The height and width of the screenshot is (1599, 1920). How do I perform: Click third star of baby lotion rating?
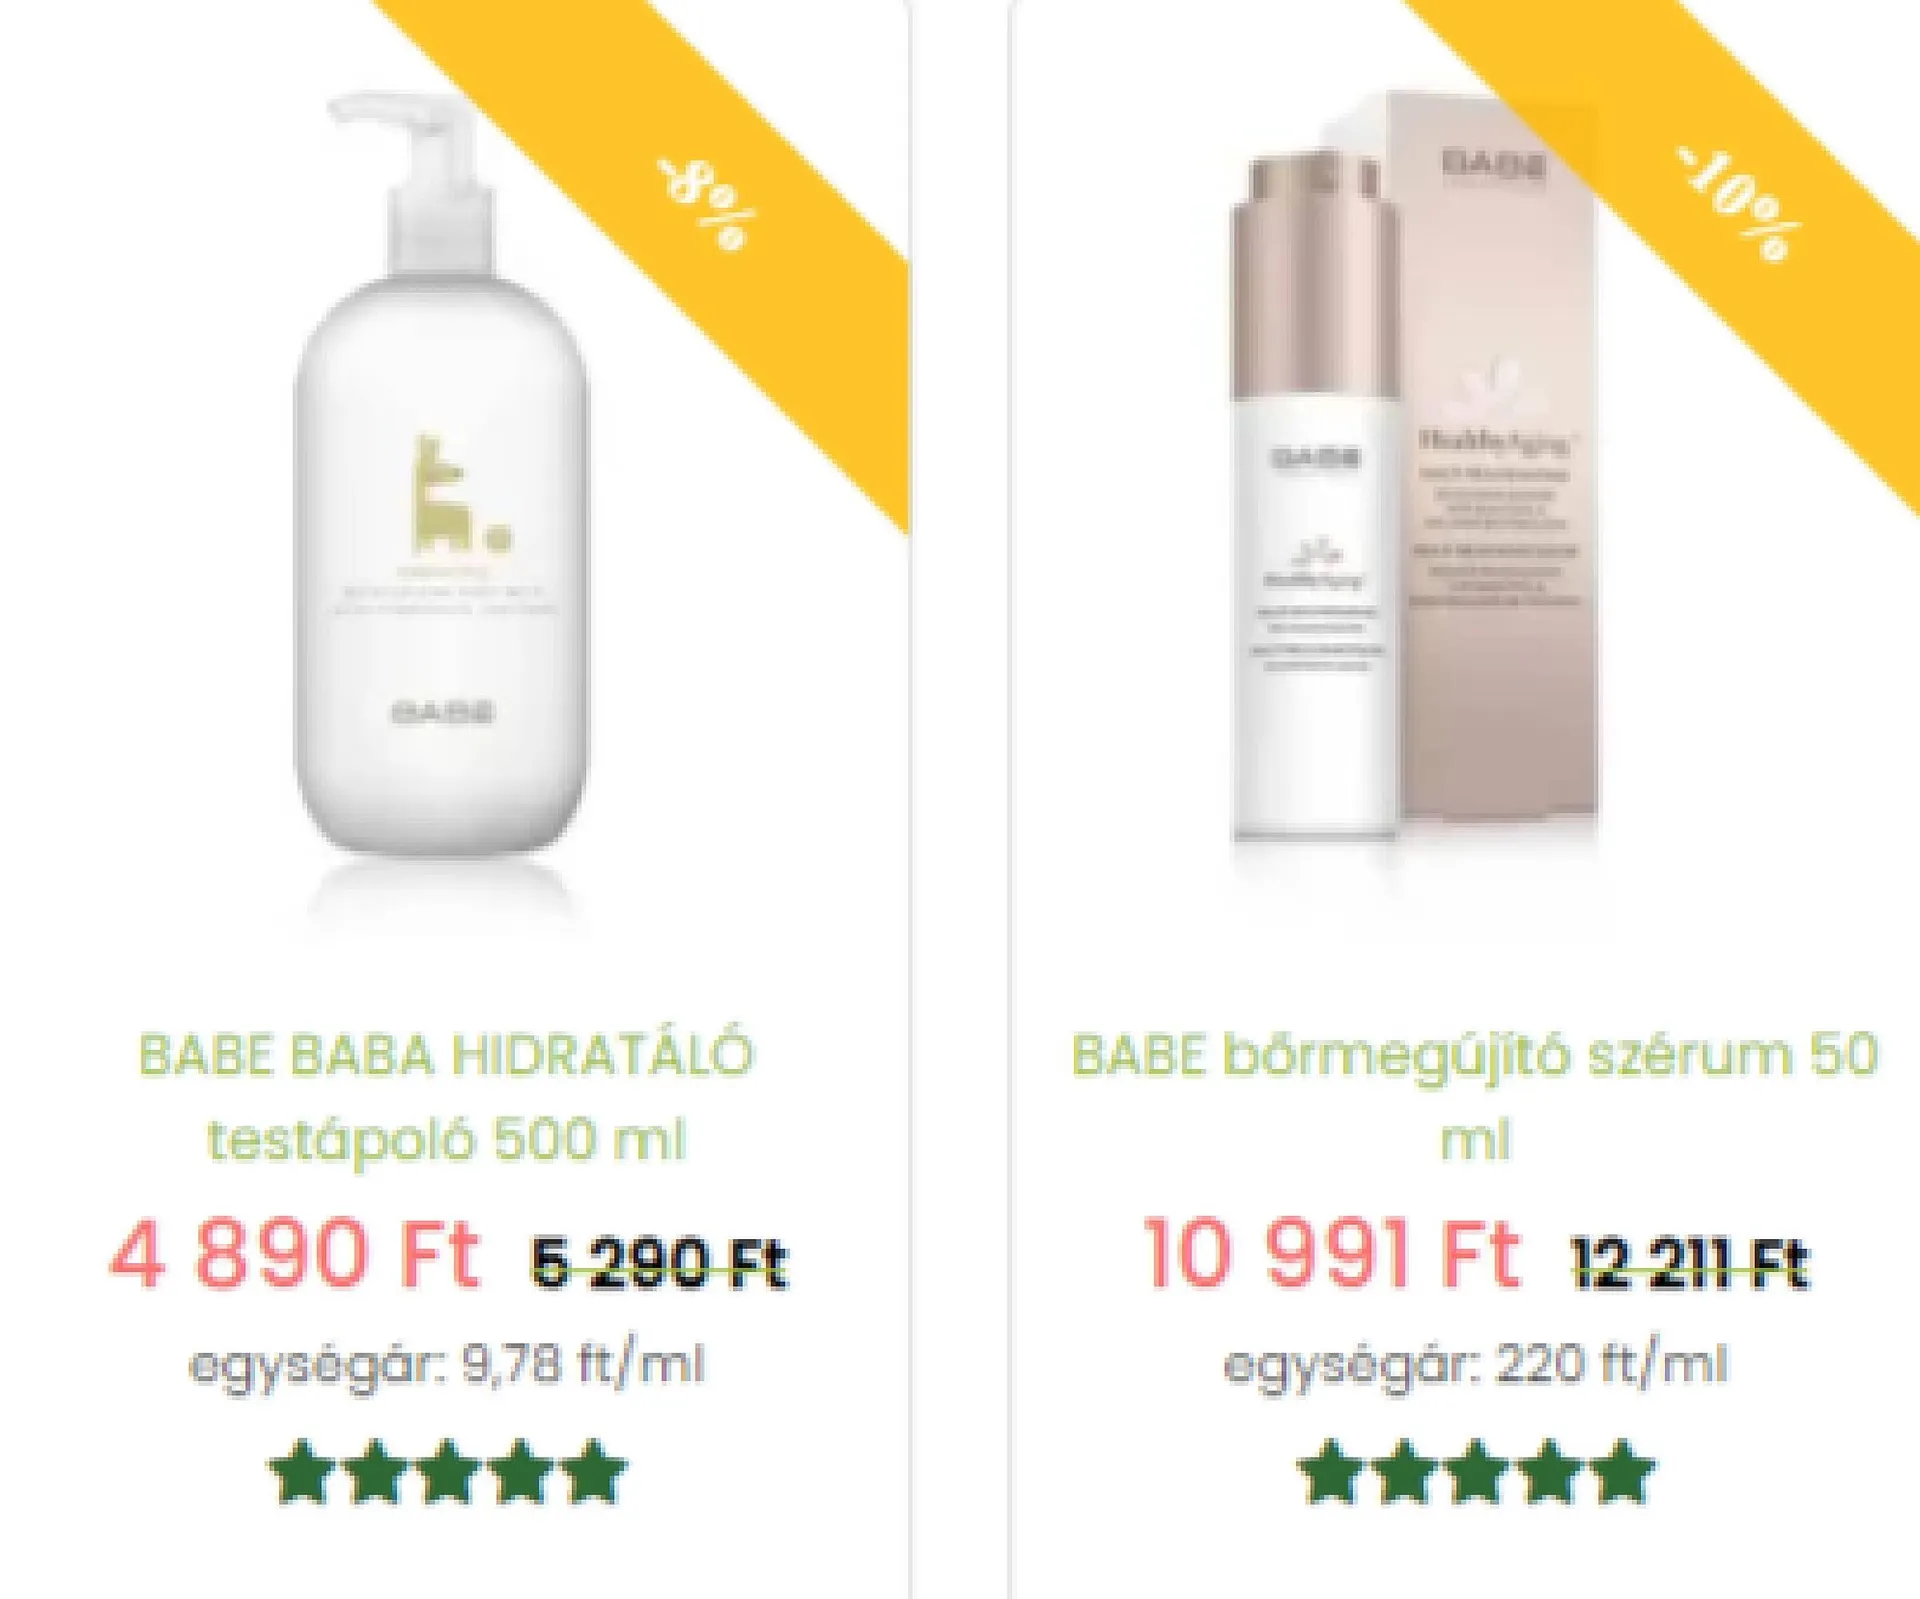point(447,1471)
